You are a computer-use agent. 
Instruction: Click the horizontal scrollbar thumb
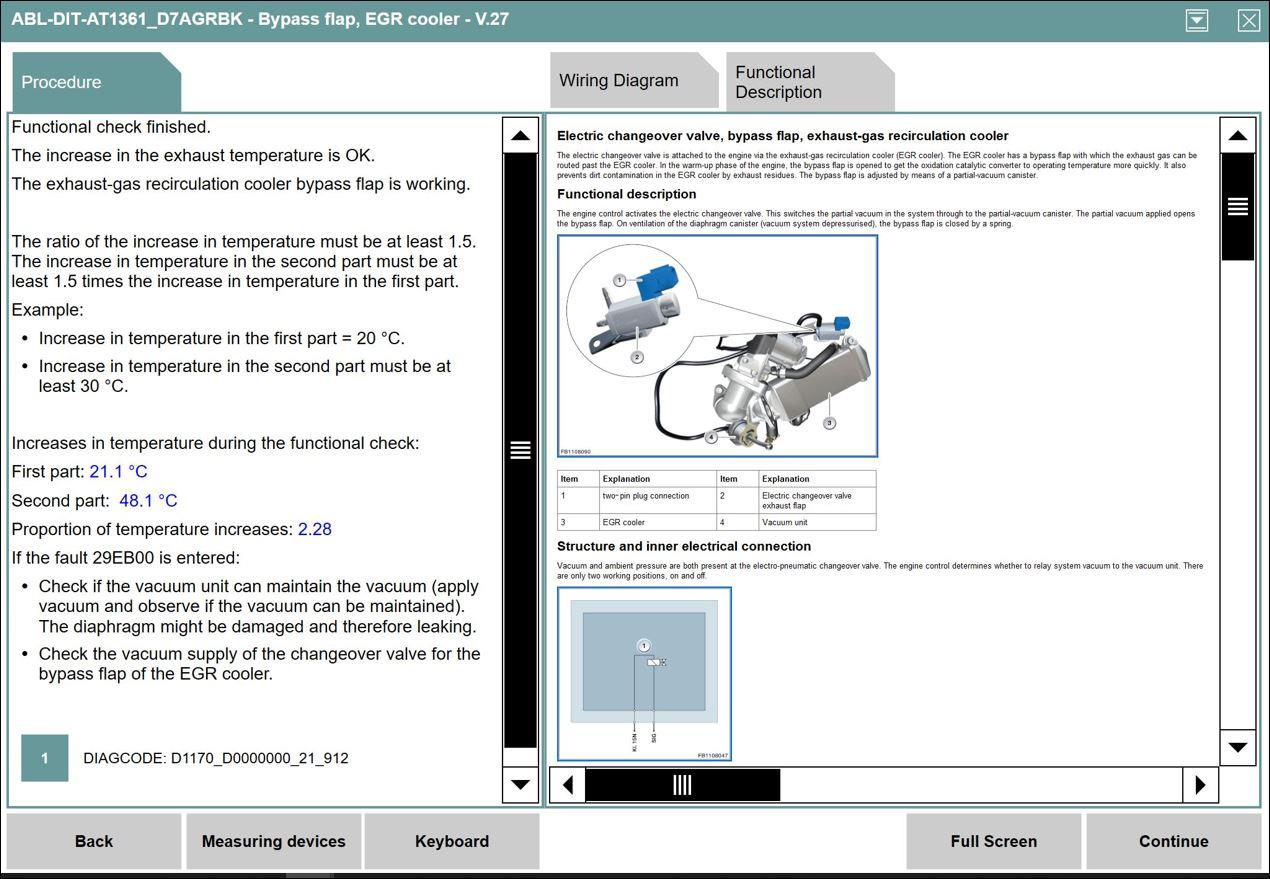(x=682, y=785)
